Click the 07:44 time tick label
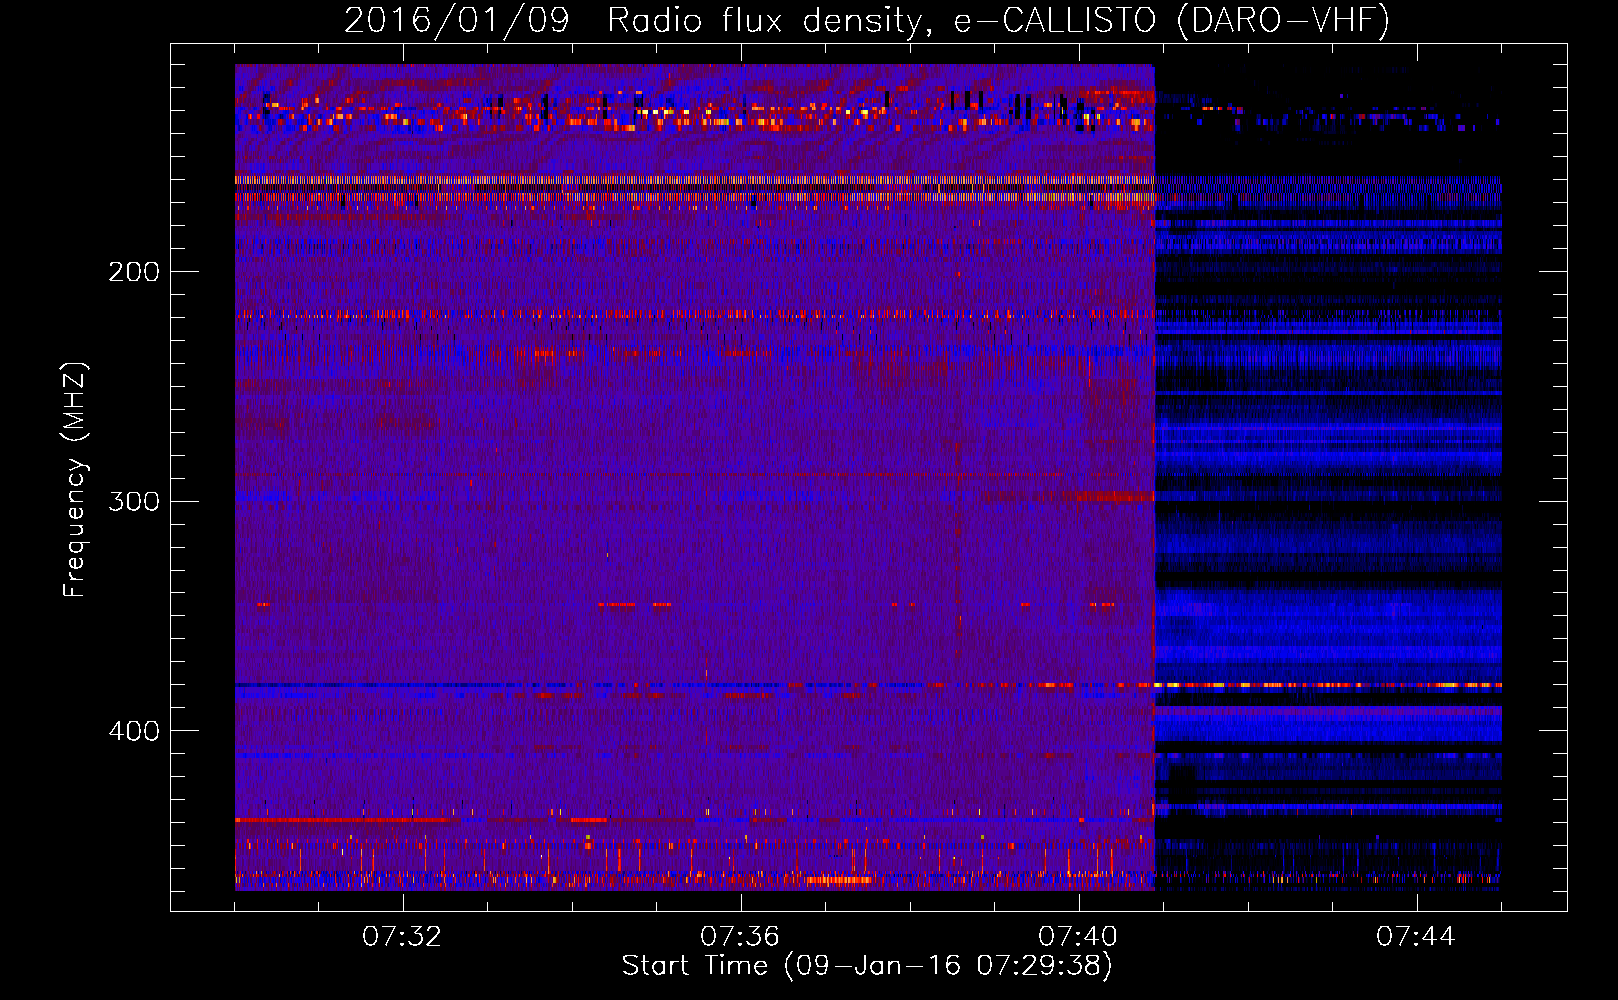1618x1000 pixels. tap(1416, 937)
